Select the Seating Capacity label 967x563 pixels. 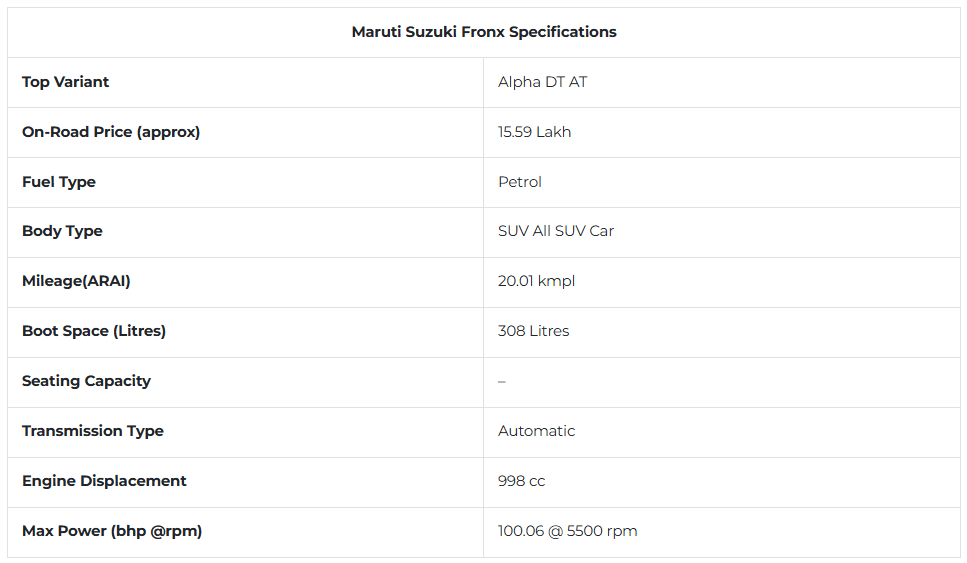pyautogui.click(x=86, y=381)
